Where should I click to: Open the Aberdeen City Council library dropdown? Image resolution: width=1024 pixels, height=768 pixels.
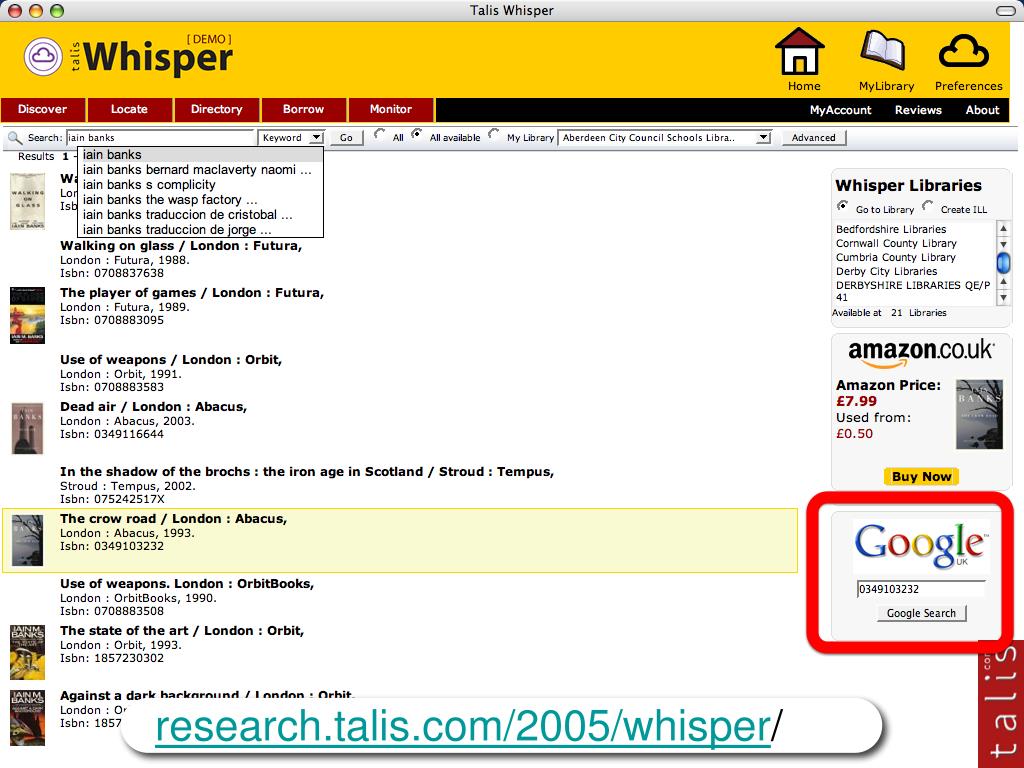point(665,138)
